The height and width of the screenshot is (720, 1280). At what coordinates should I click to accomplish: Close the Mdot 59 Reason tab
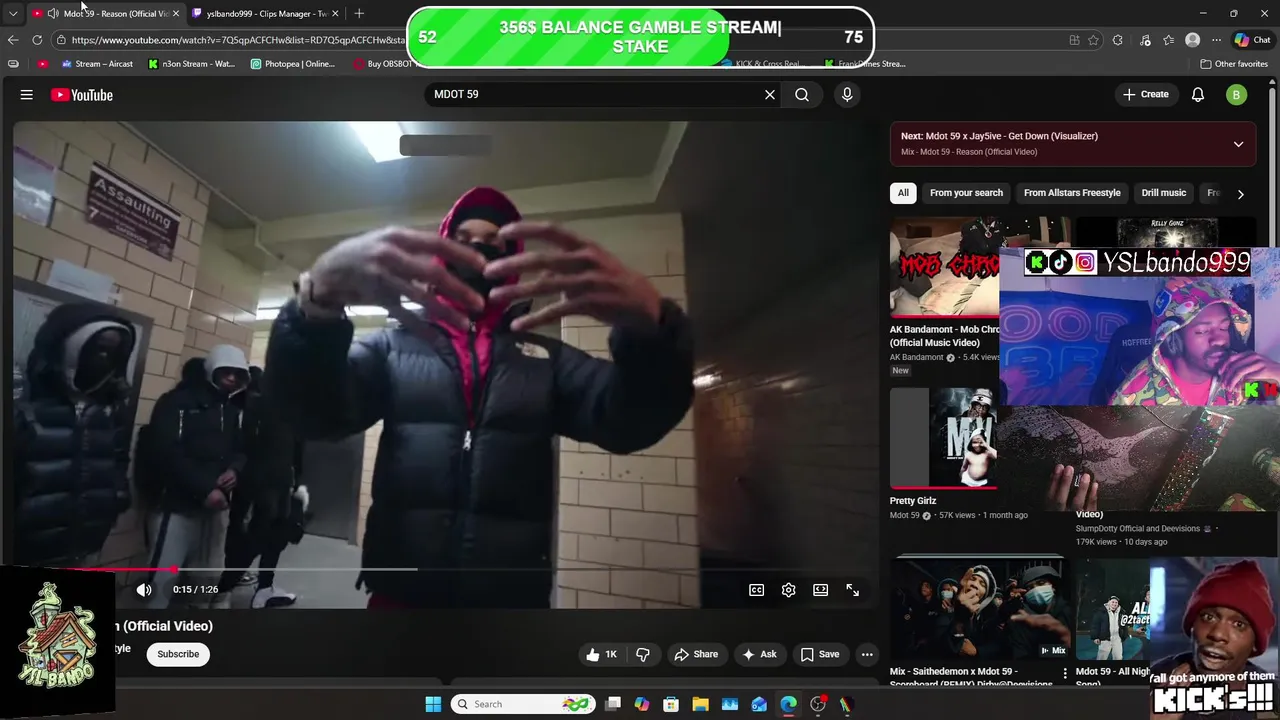click(x=176, y=14)
